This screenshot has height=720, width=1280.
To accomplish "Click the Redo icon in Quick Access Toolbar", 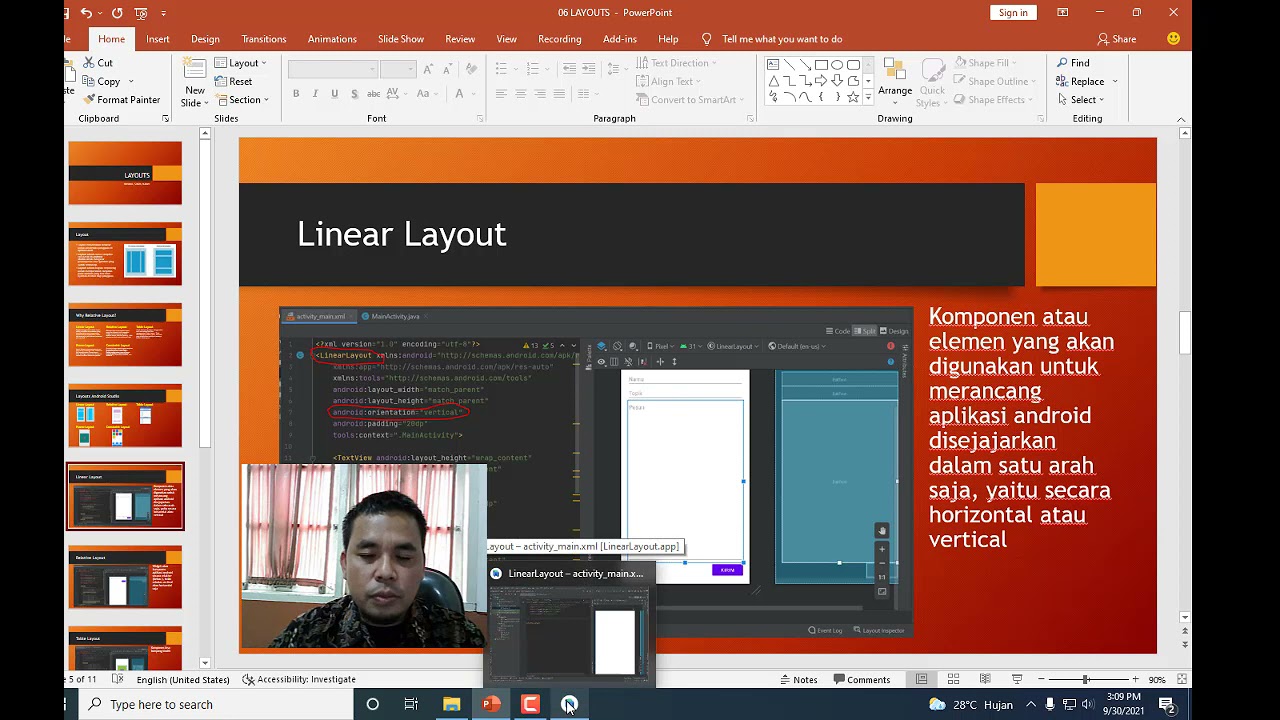I will [117, 13].
